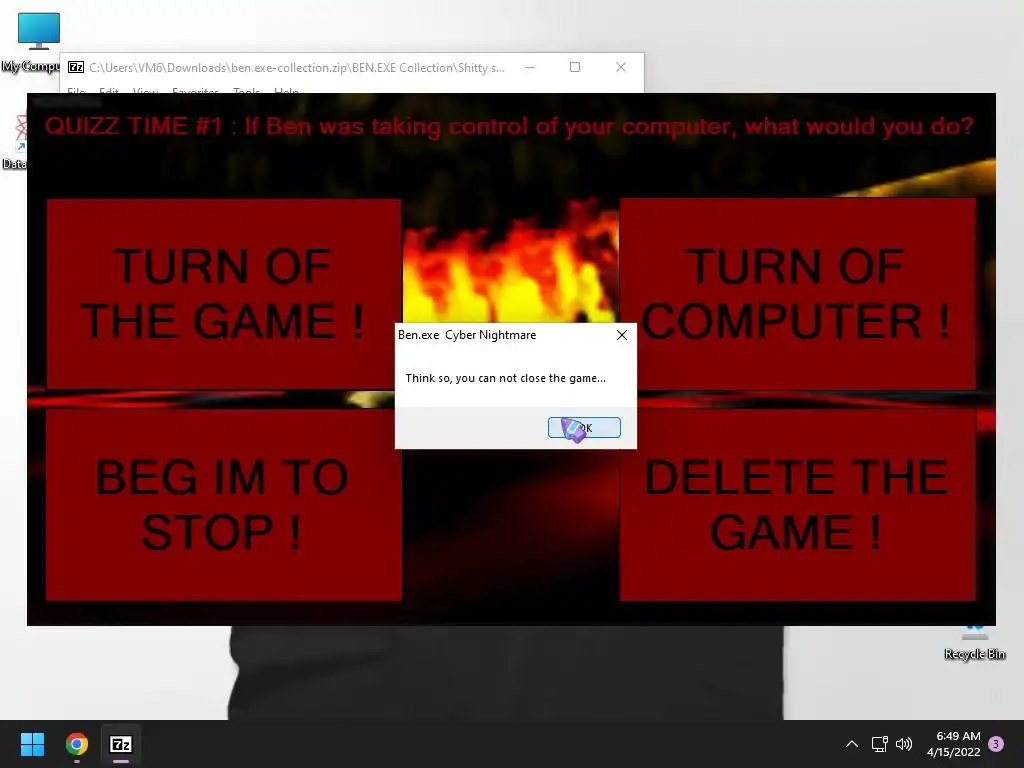Show hidden system tray icons
The image size is (1024, 768).
click(x=852, y=744)
